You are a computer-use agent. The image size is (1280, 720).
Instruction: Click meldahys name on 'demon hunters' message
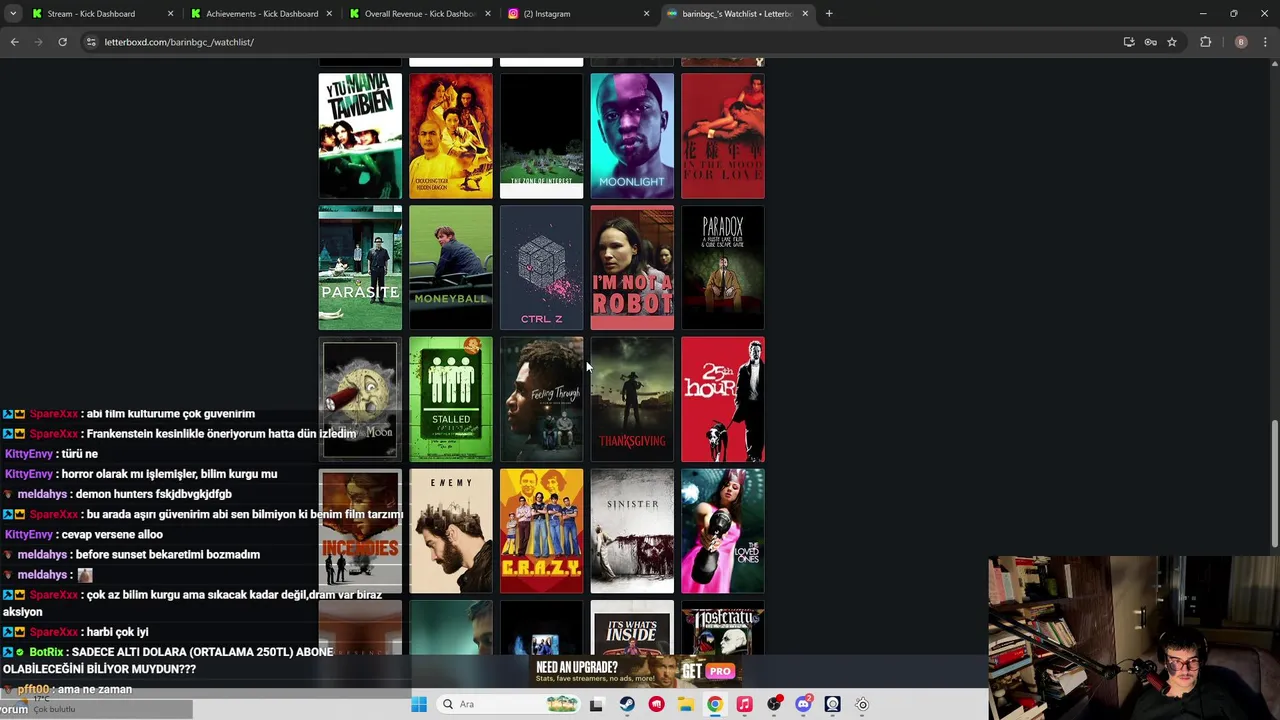tap(42, 494)
